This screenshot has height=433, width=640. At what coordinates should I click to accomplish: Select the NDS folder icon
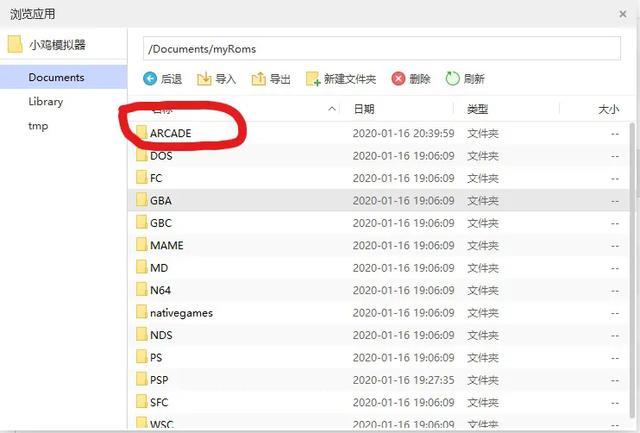[x=142, y=335]
